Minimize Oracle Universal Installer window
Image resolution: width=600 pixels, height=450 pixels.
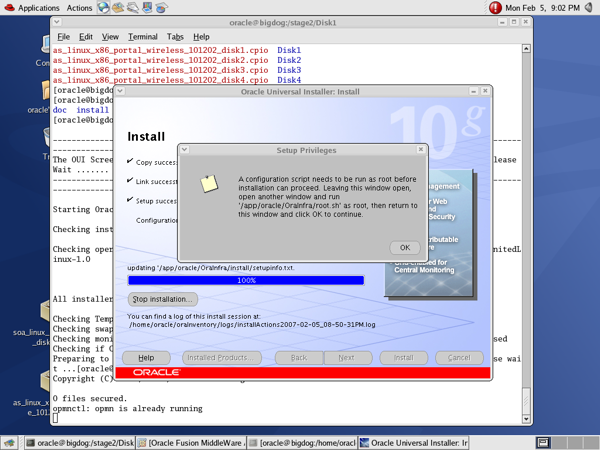pos(474,91)
